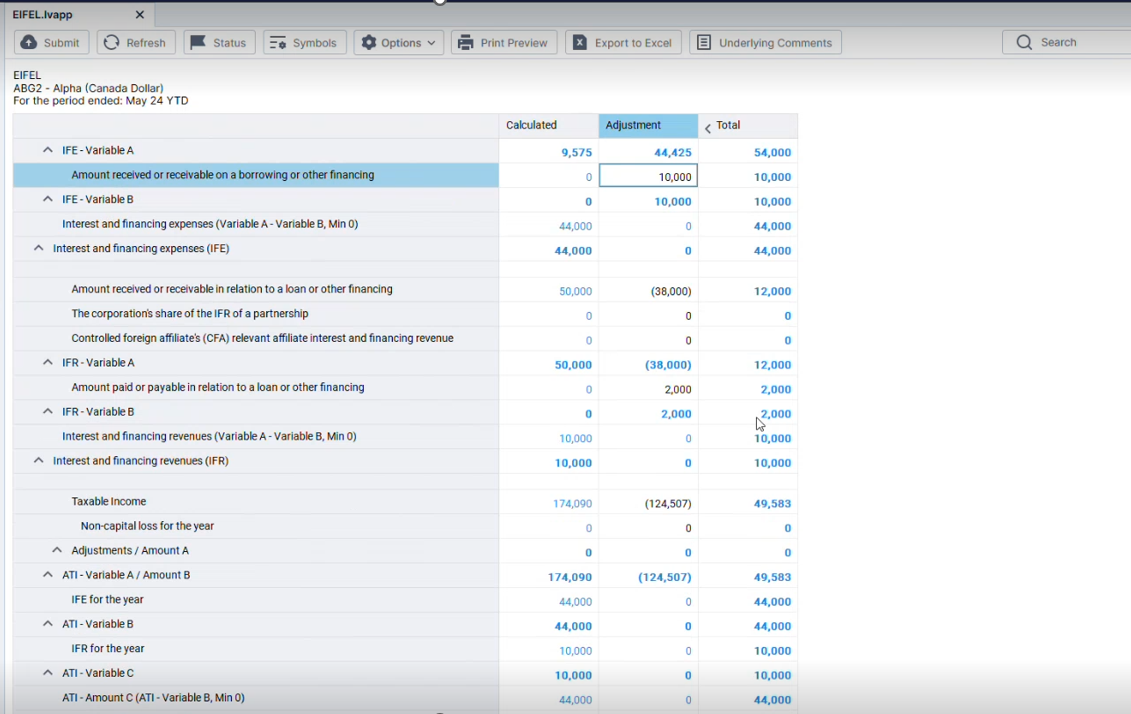The height and width of the screenshot is (714, 1131).
Task: Click the Print Preview printer icon
Action: (x=465, y=43)
